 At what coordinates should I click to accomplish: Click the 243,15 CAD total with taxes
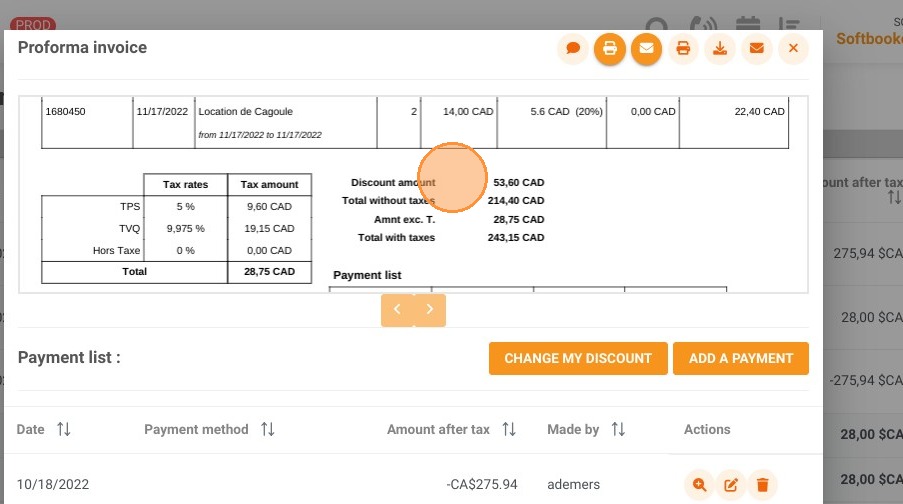[515, 237]
